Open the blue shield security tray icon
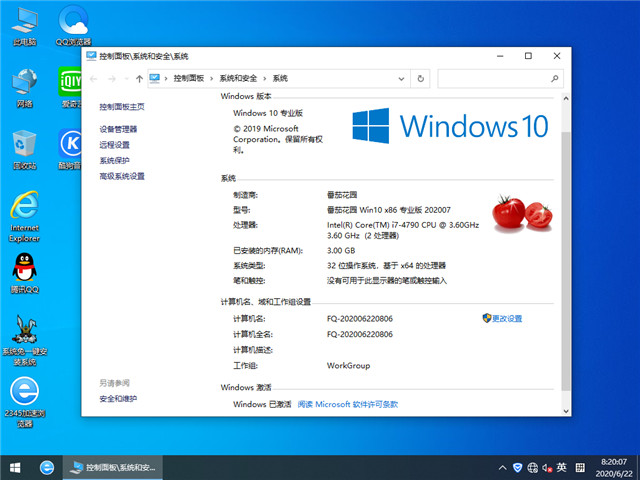Image resolution: width=640 pixels, height=480 pixels. (x=518, y=468)
